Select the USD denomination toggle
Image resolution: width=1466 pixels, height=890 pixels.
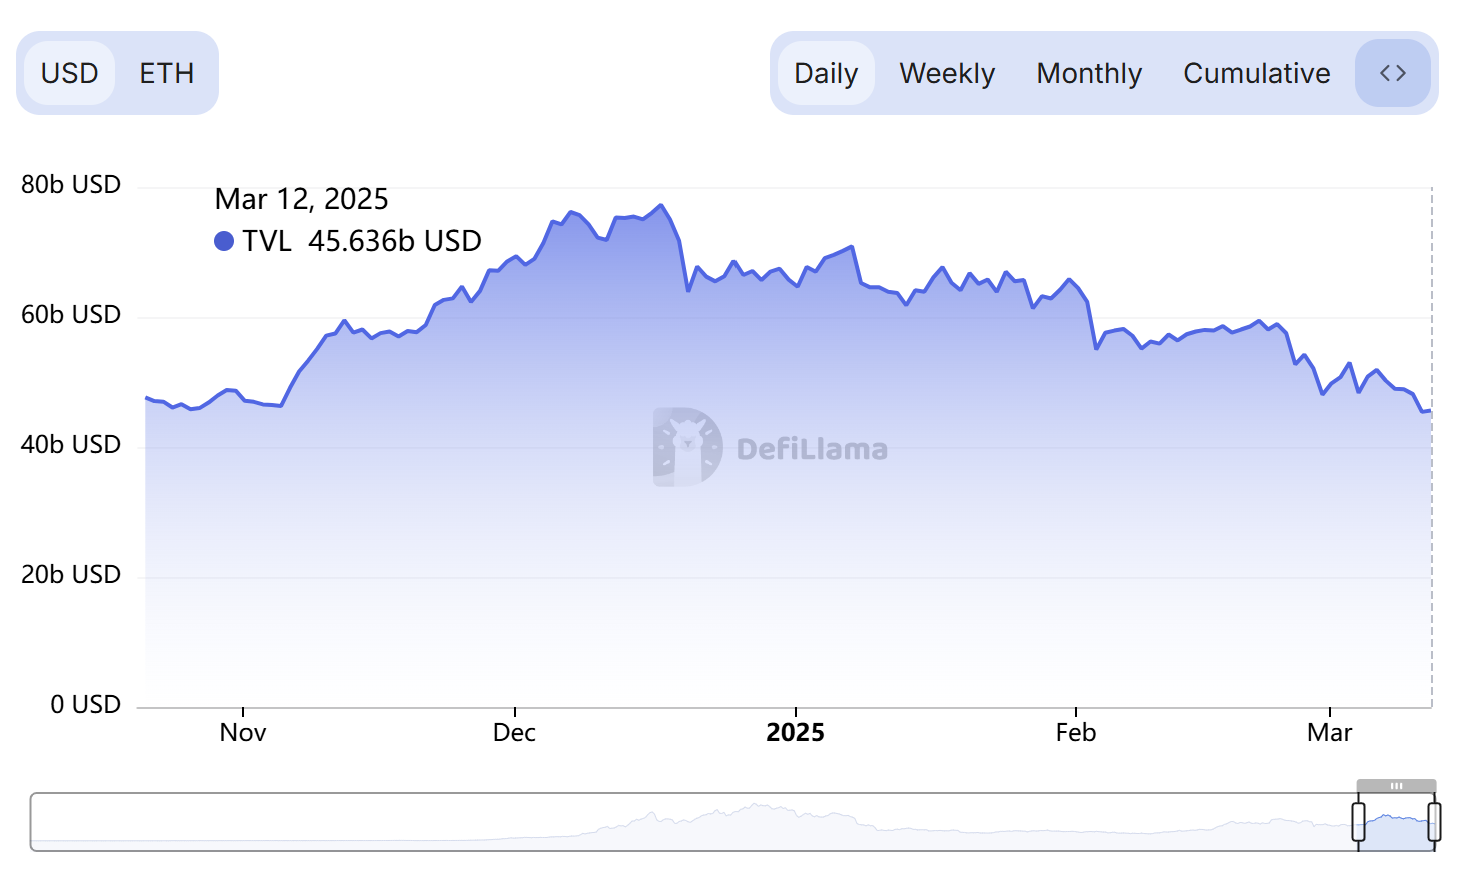pos(69,73)
